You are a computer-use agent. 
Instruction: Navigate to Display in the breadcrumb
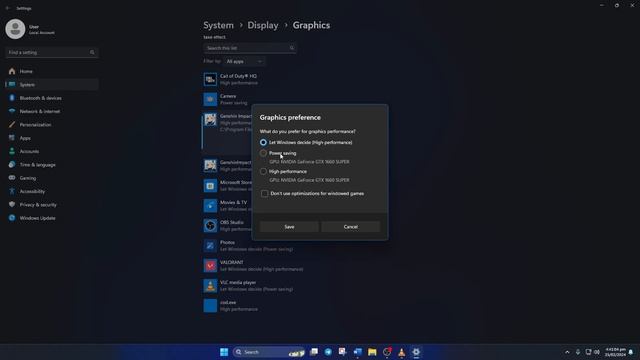[x=263, y=25]
